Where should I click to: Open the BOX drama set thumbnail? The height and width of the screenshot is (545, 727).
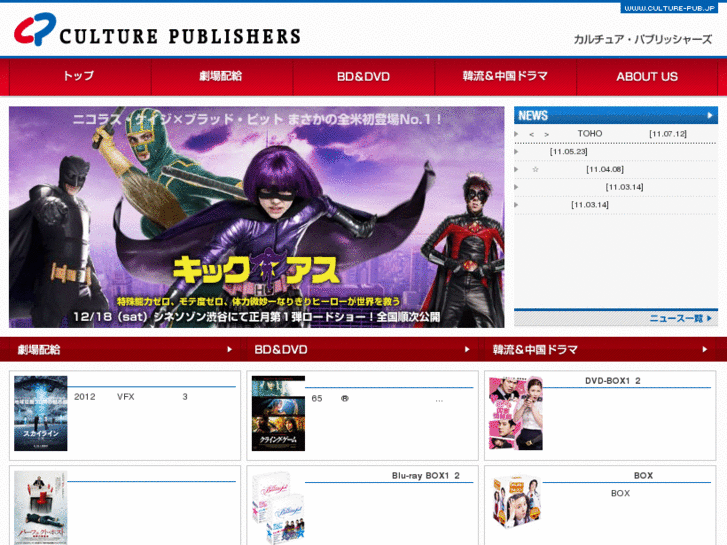pos(516,502)
